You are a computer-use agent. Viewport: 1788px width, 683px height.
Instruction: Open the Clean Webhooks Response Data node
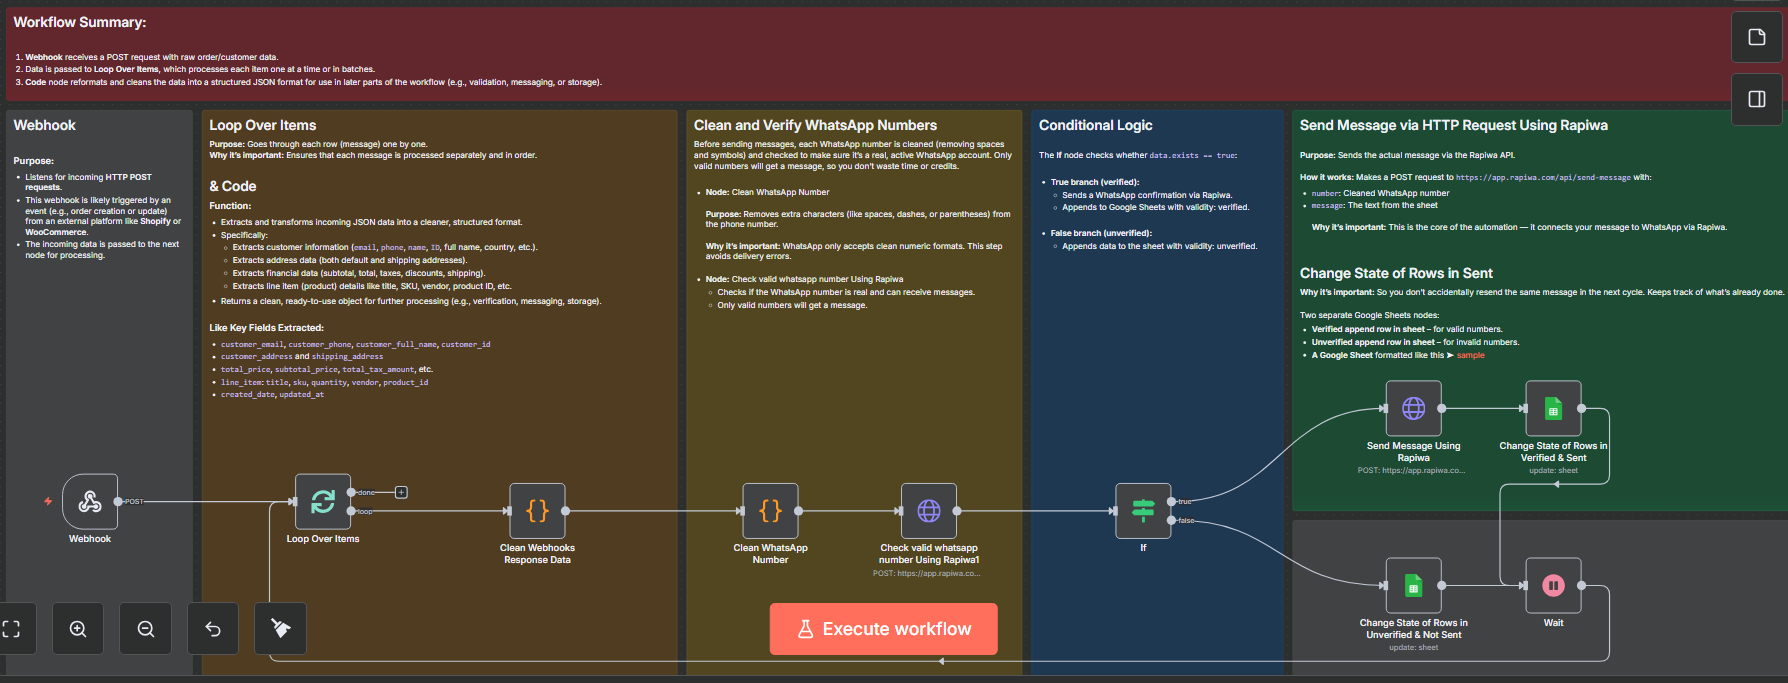click(537, 511)
